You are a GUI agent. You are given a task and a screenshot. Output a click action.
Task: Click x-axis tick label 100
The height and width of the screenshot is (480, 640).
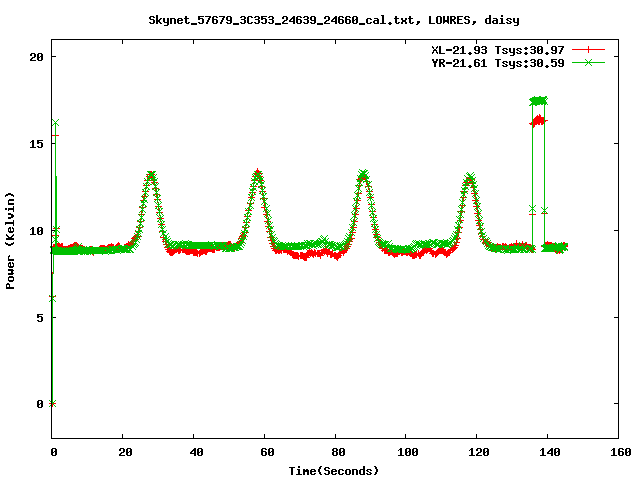[x=407, y=452]
